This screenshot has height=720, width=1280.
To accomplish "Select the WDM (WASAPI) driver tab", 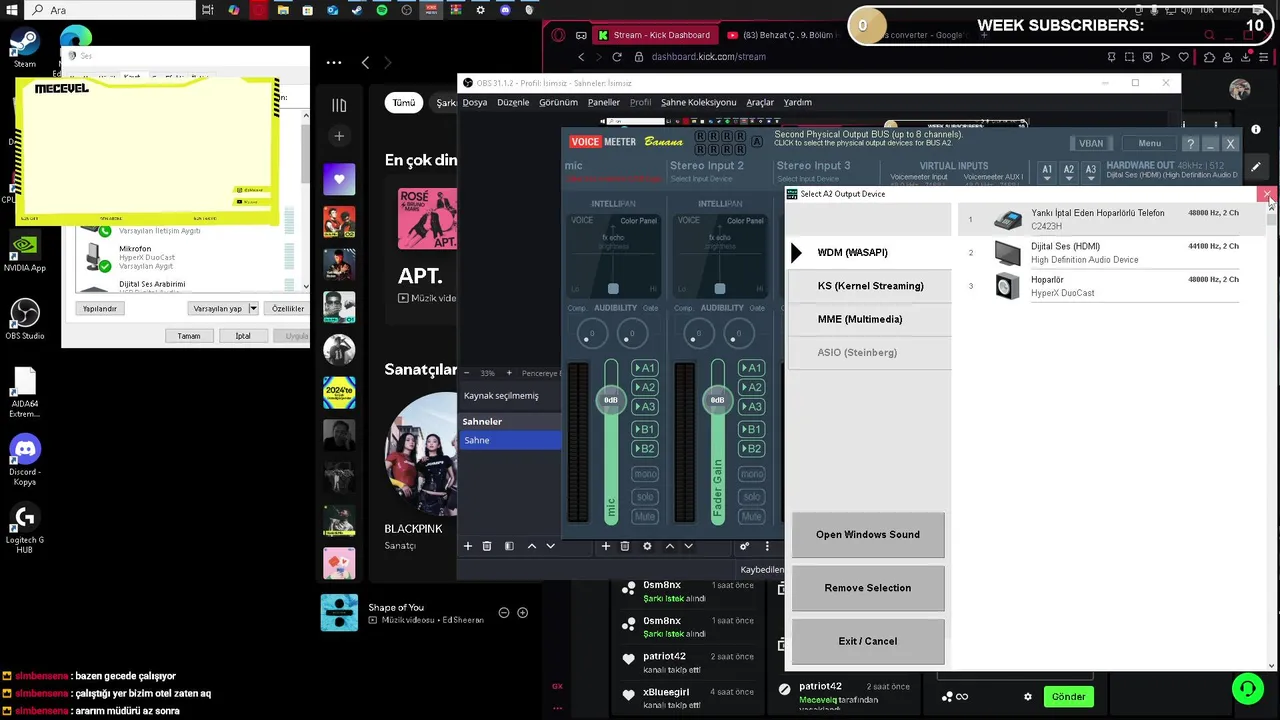I will click(869, 252).
